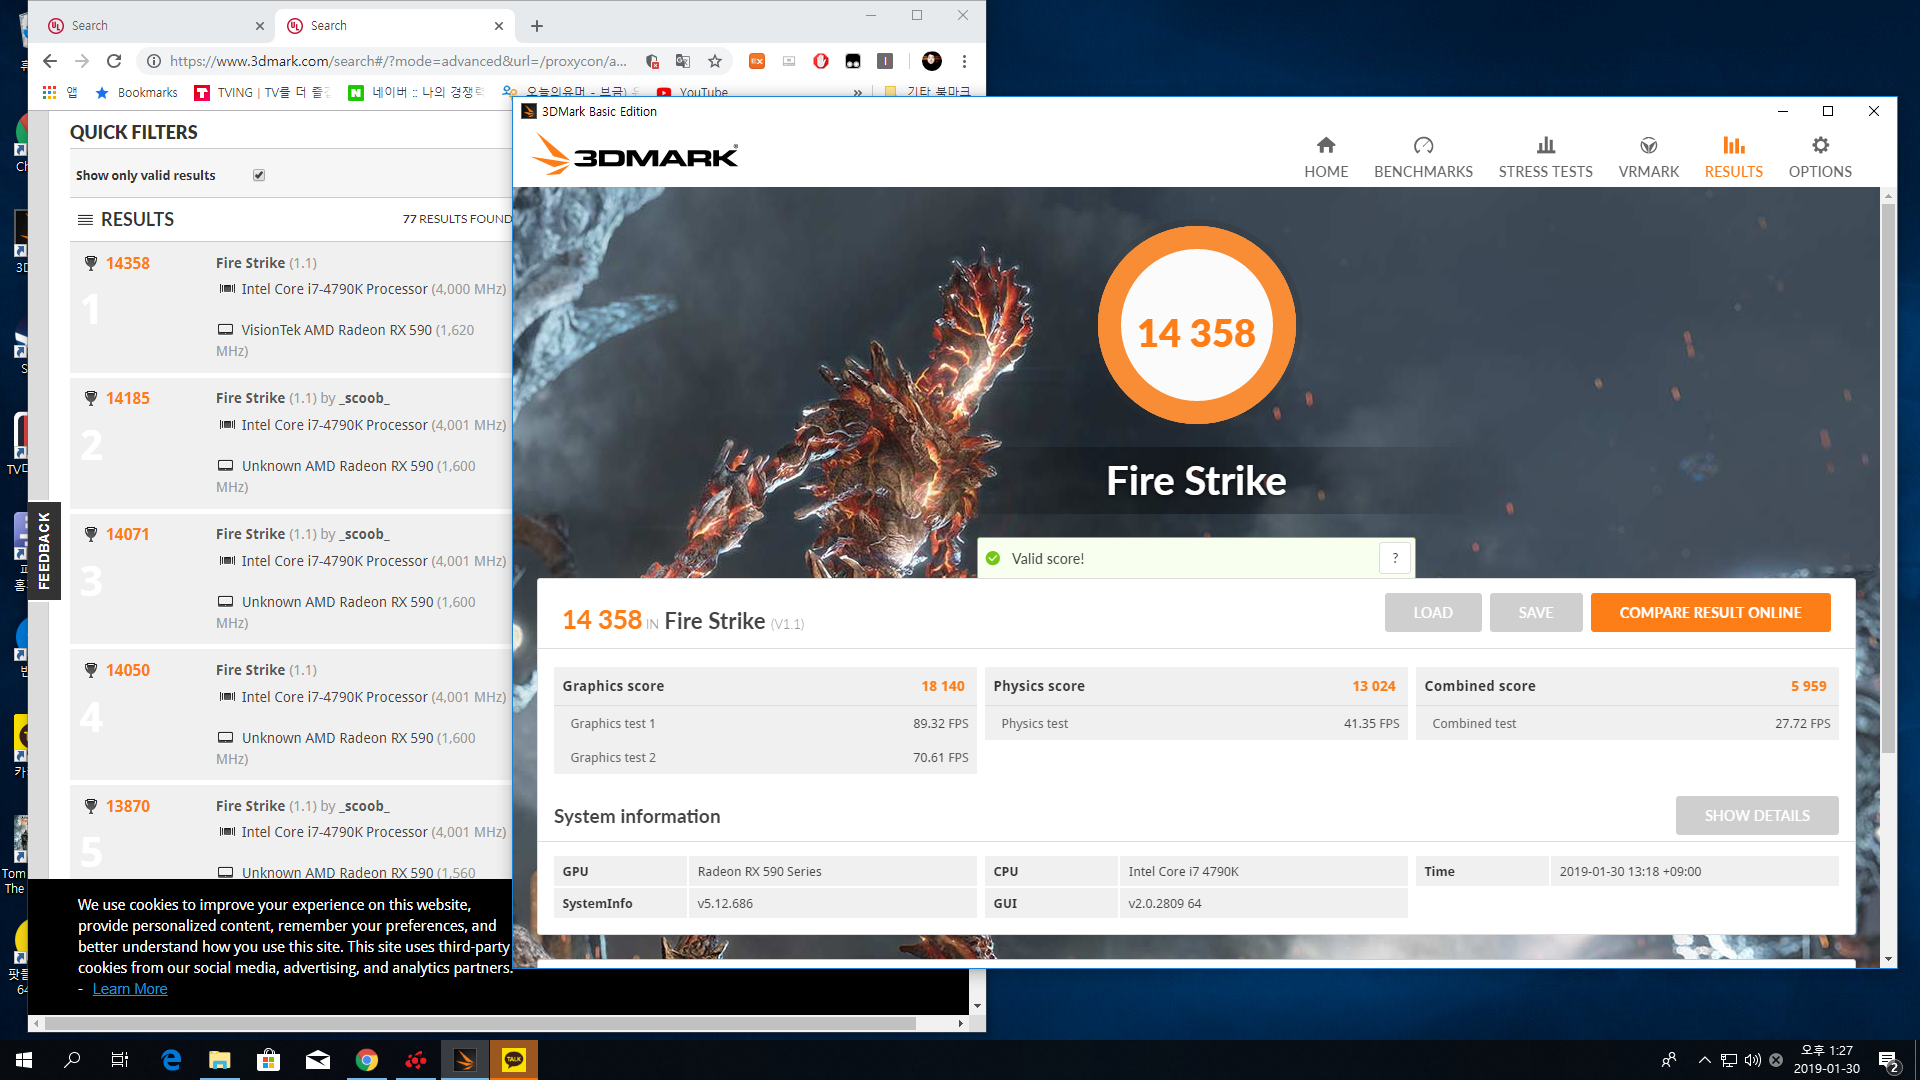Image resolution: width=1920 pixels, height=1080 pixels.
Task: Open the valid score help question mark
Action: point(1395,558)
